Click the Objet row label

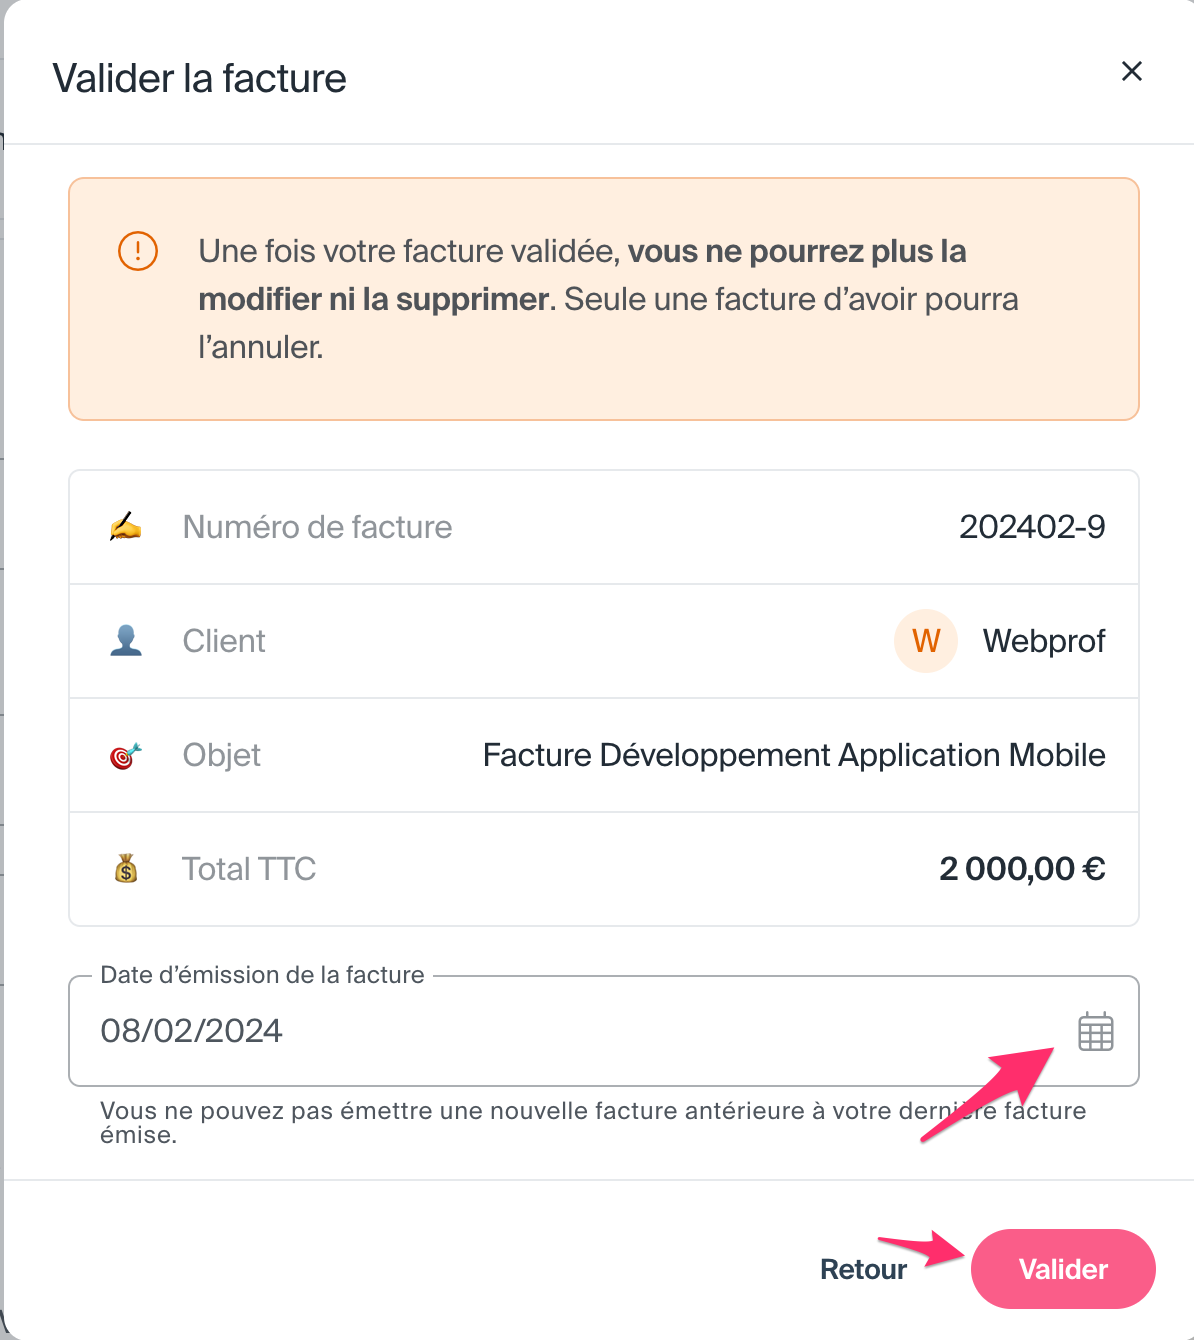pyautogui.click(x=222, y=755)
